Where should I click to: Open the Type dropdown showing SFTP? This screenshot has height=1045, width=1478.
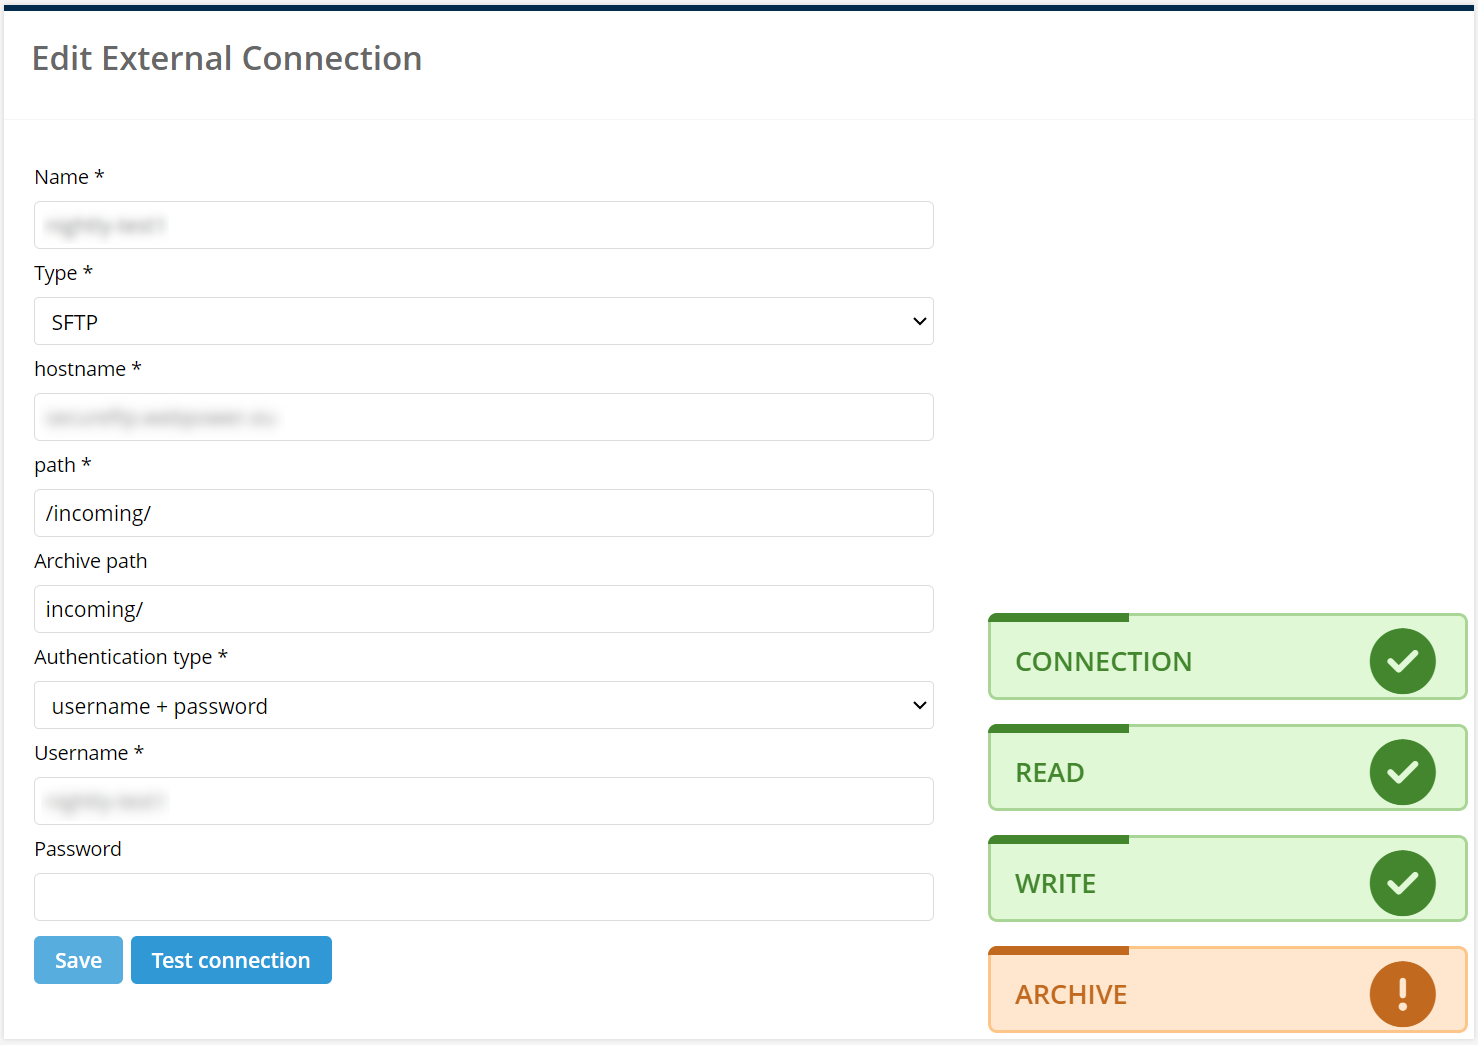[484, 321]
